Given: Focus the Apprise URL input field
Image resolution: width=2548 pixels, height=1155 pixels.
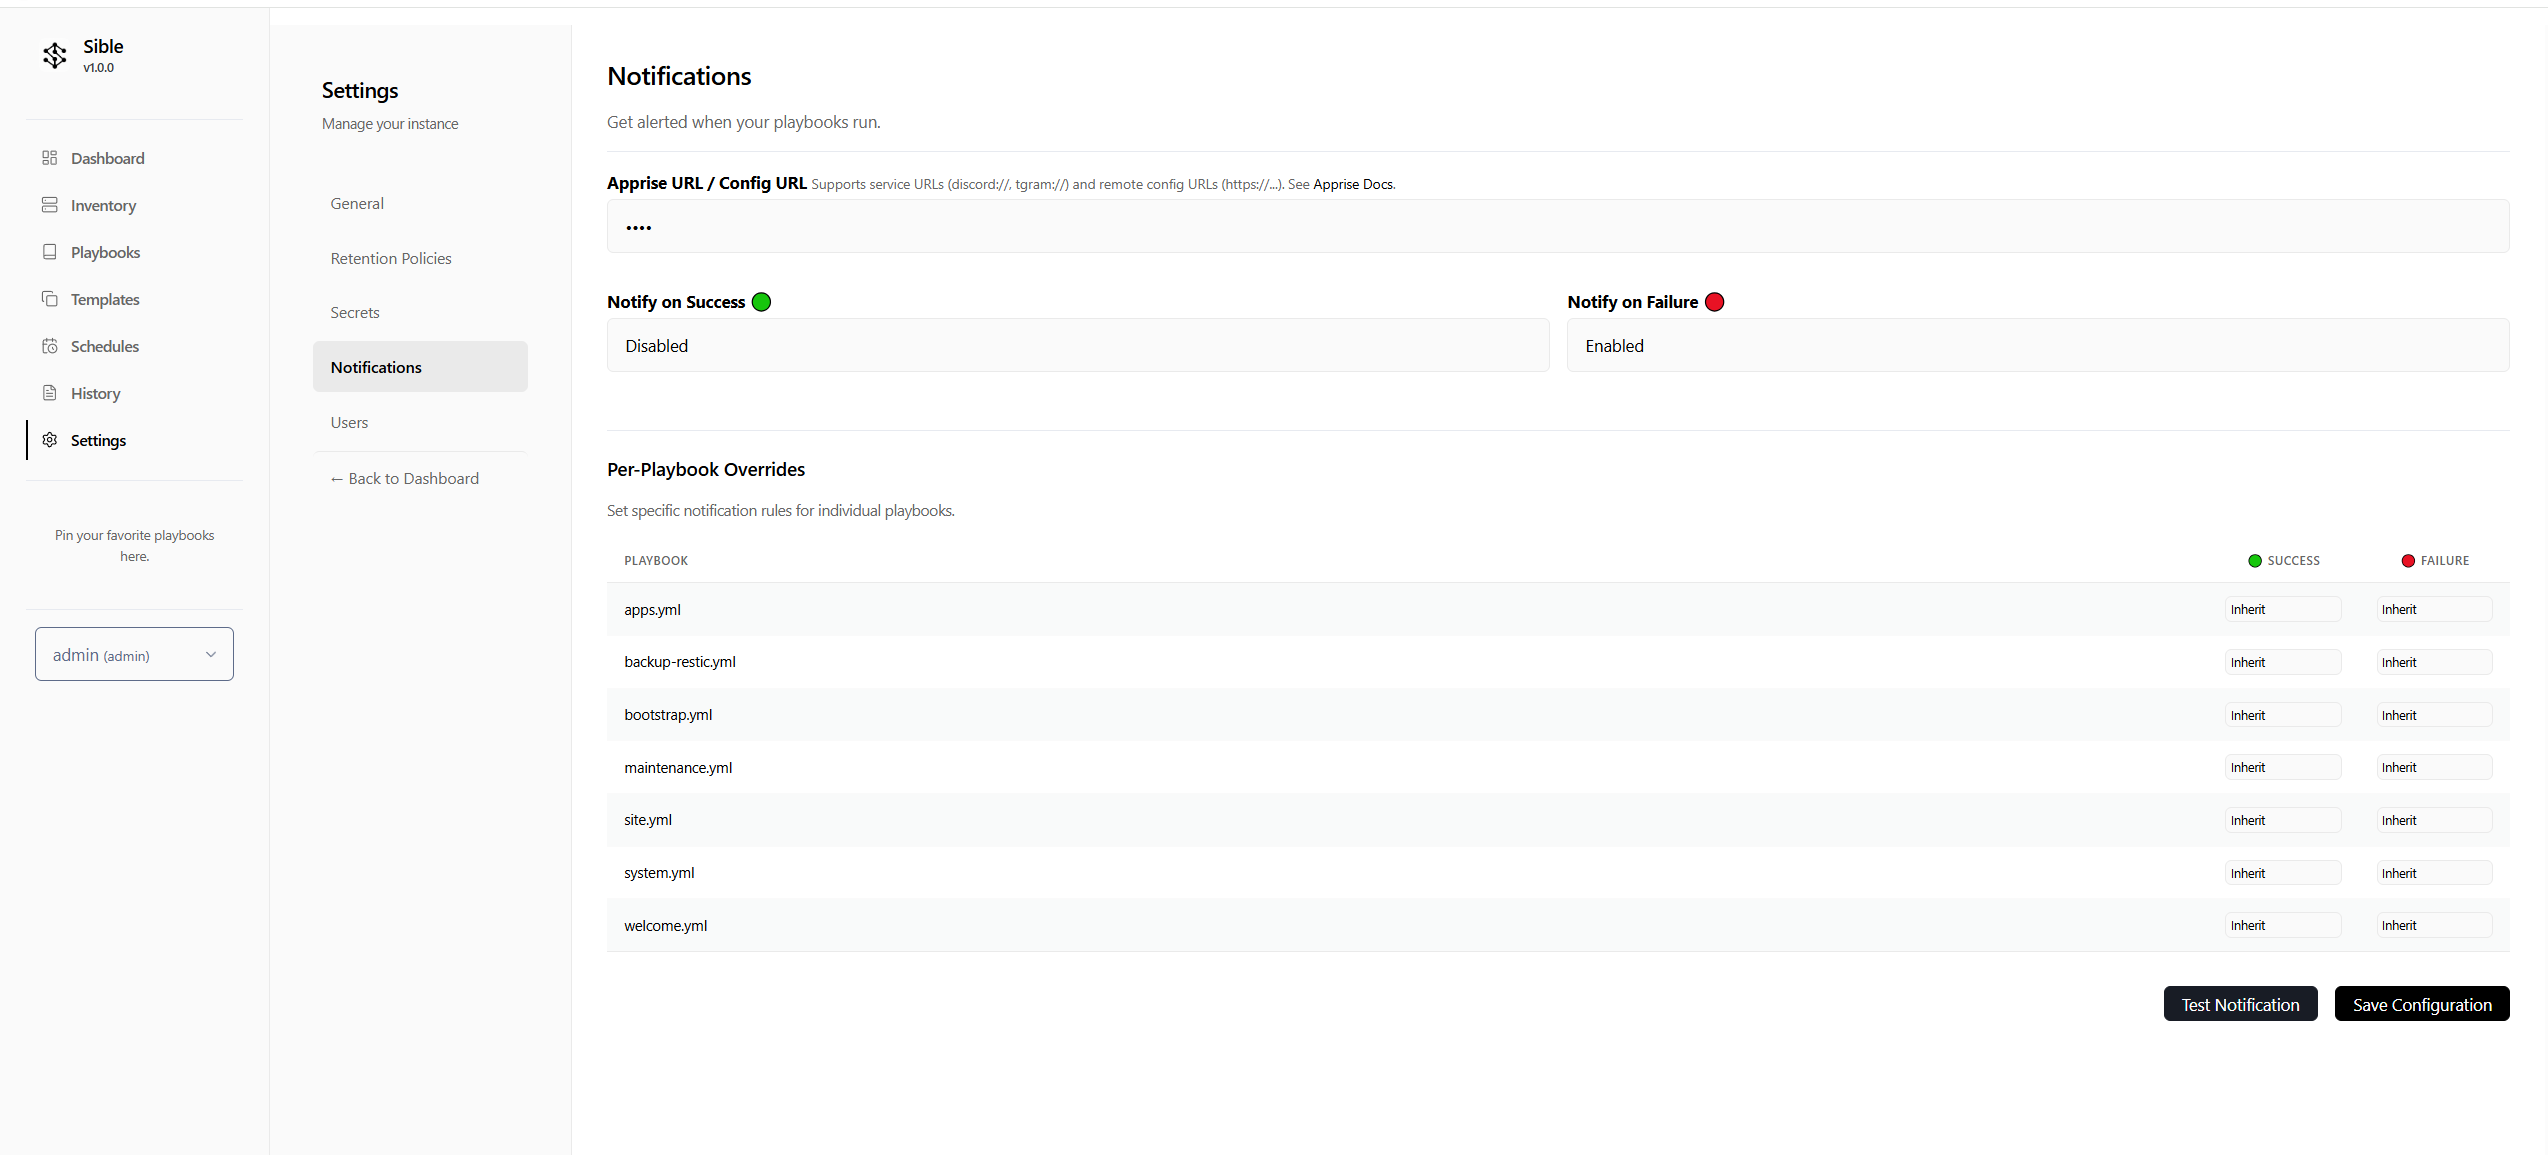Looking at the screenshot, I should [x=1557, y=227].
